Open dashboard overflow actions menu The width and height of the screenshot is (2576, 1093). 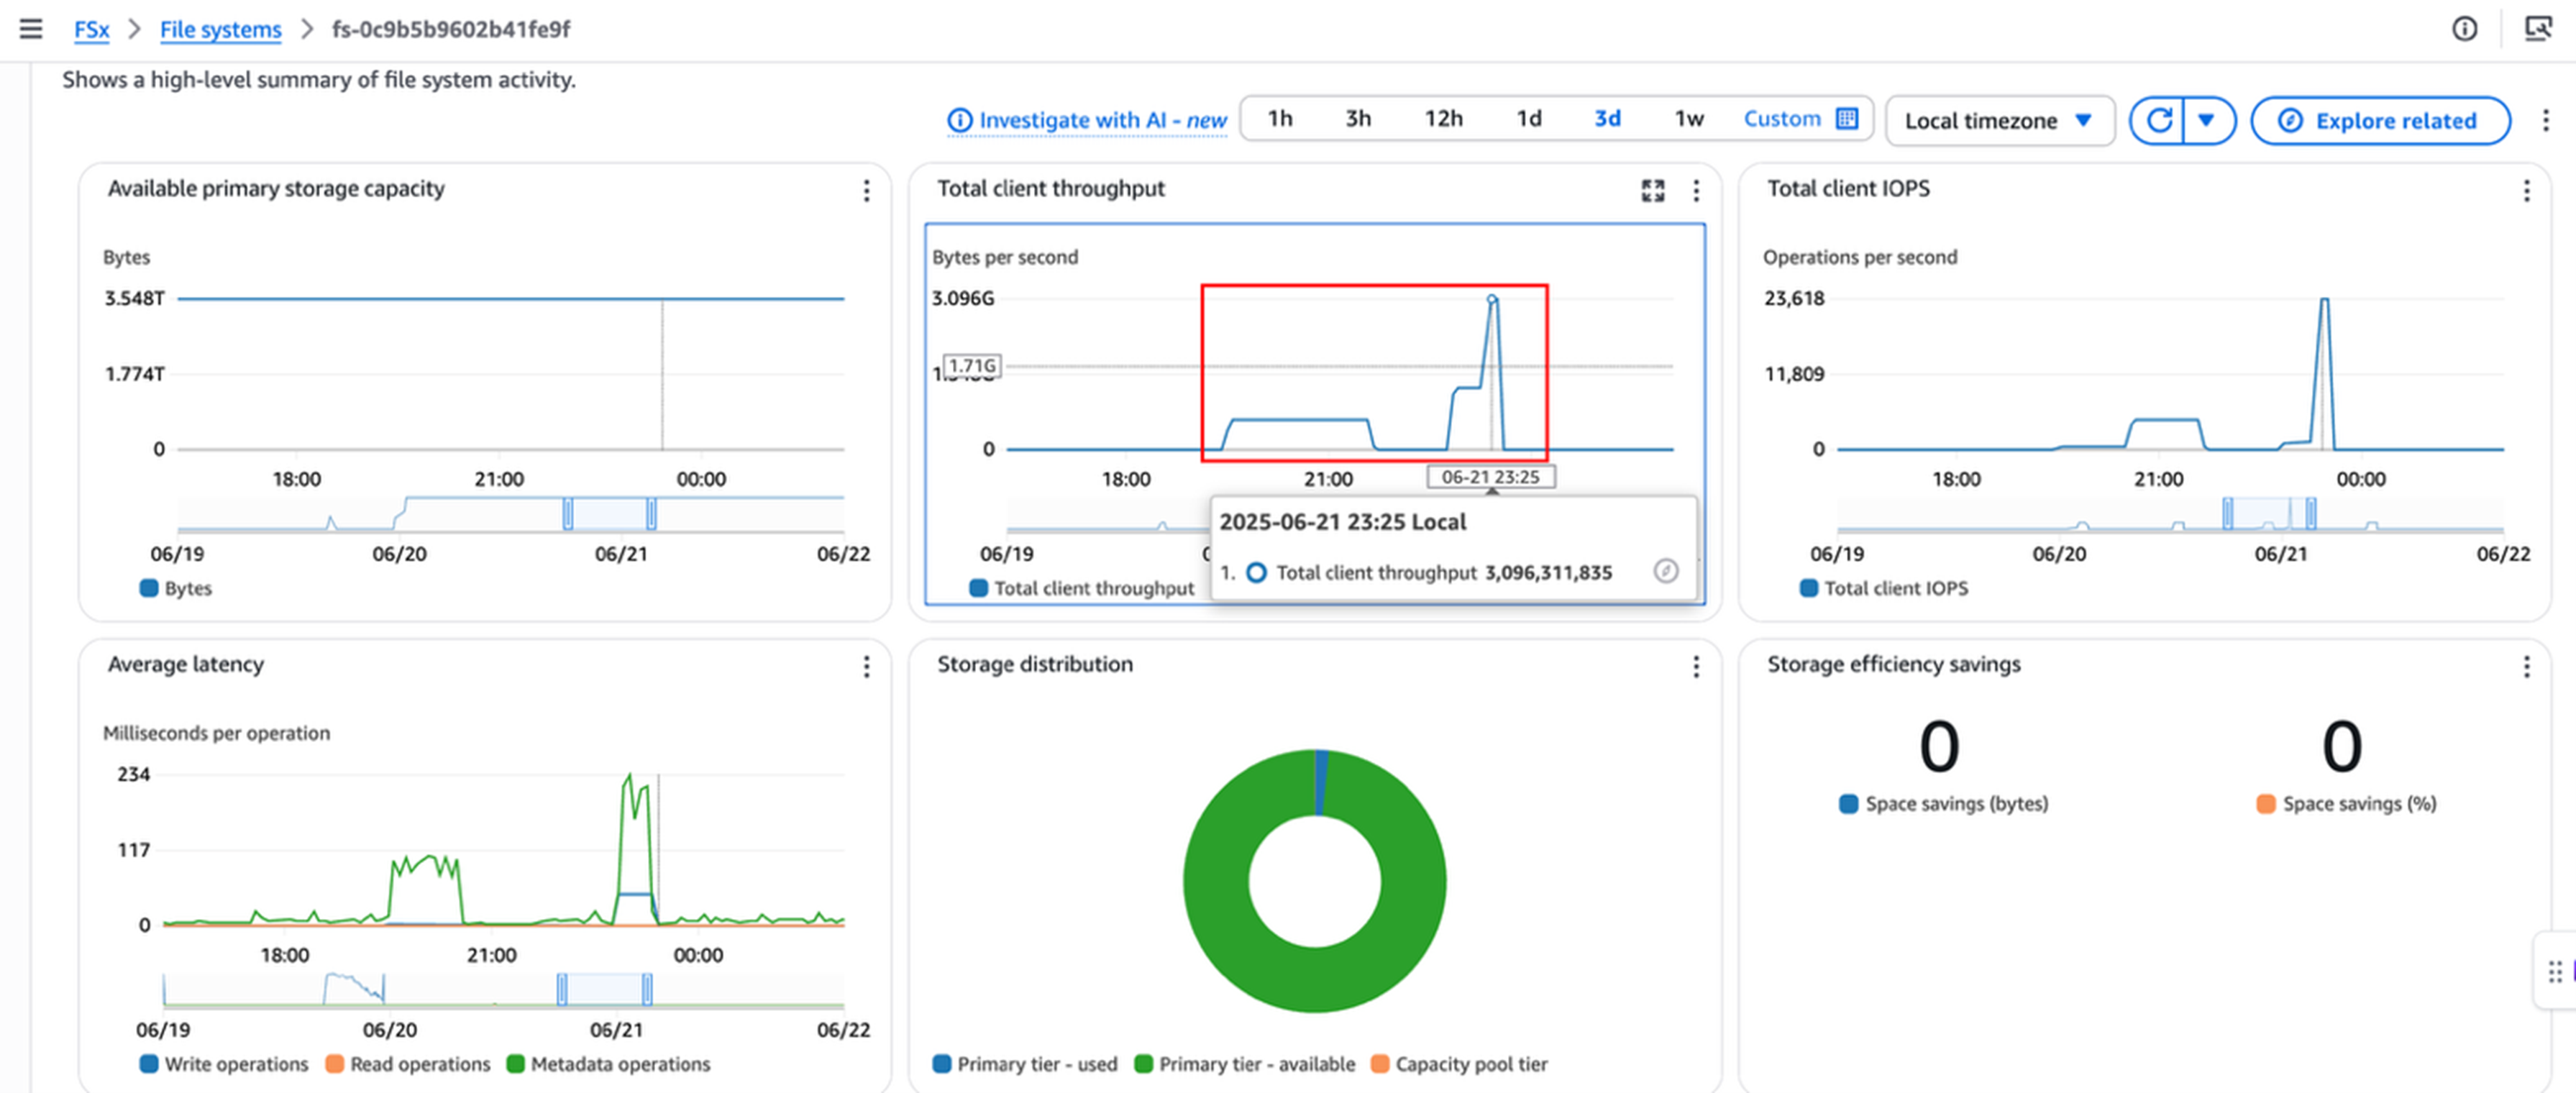(2545, 121)
